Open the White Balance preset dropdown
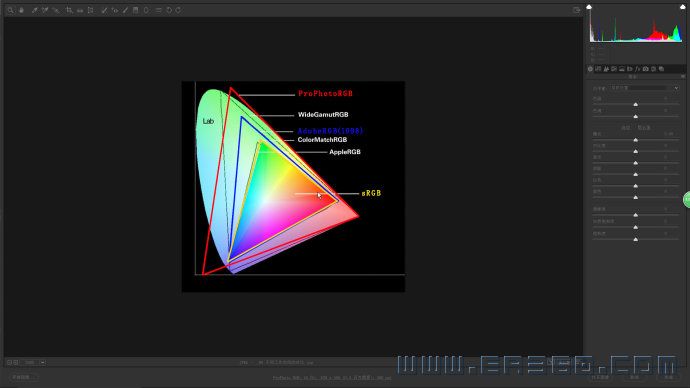 coord(645,88)
